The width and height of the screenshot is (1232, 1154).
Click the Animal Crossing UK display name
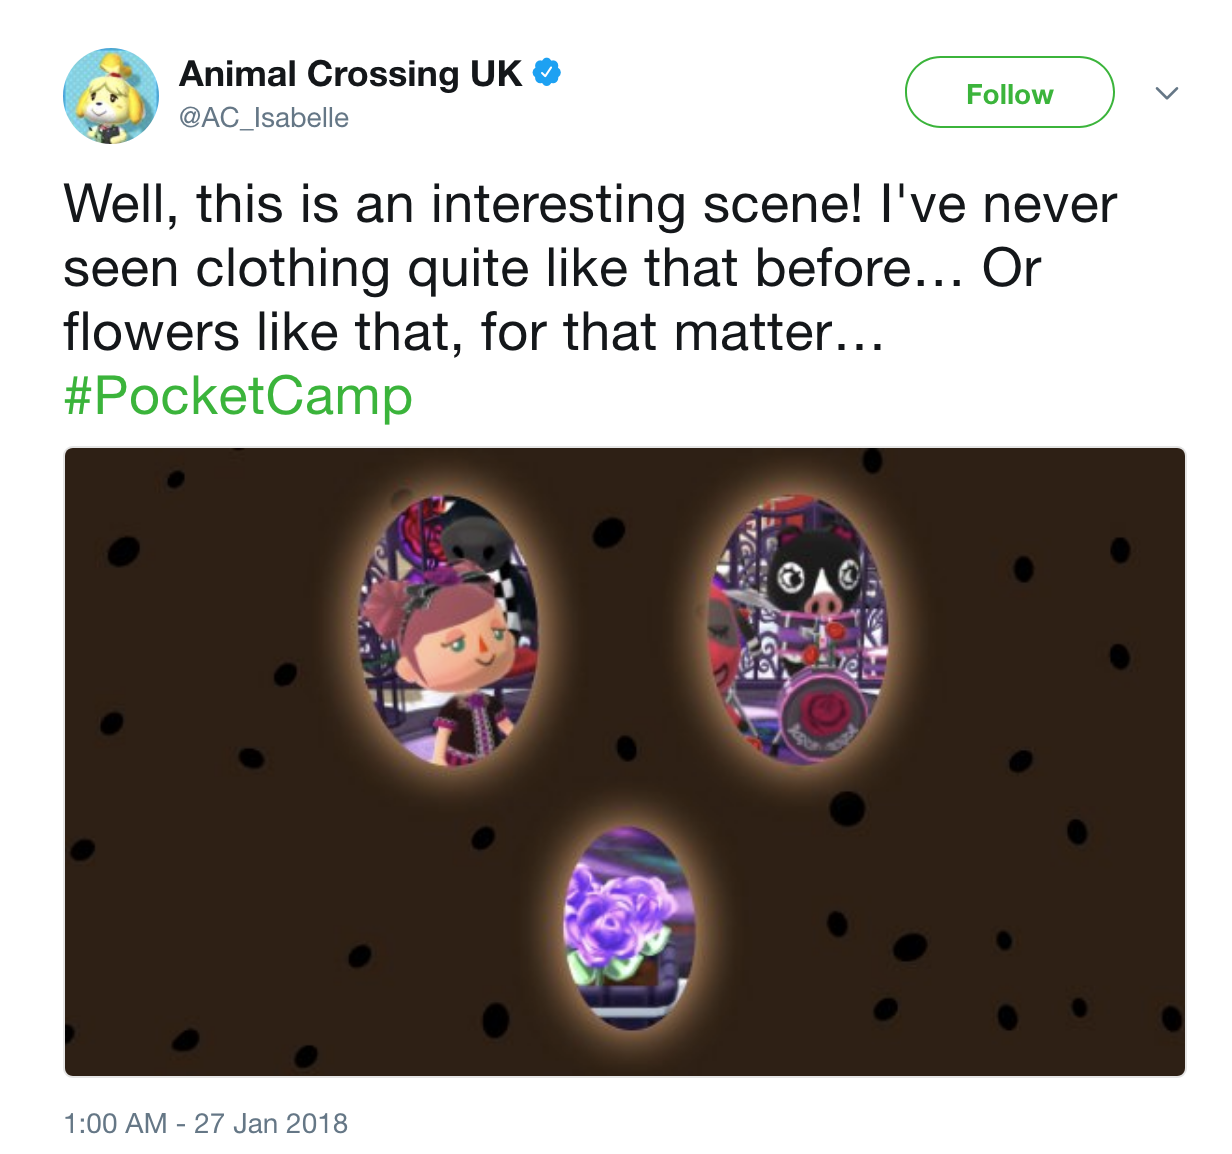coord(350,74)
